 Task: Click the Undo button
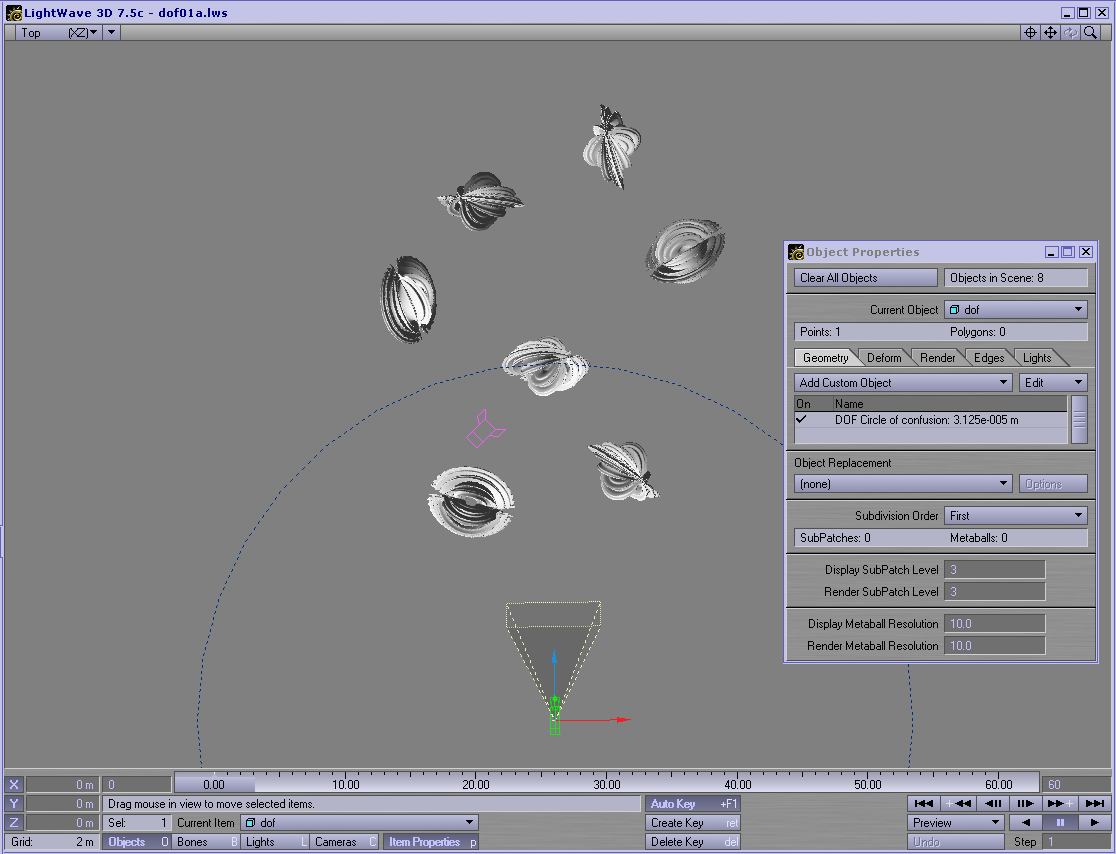956,842
